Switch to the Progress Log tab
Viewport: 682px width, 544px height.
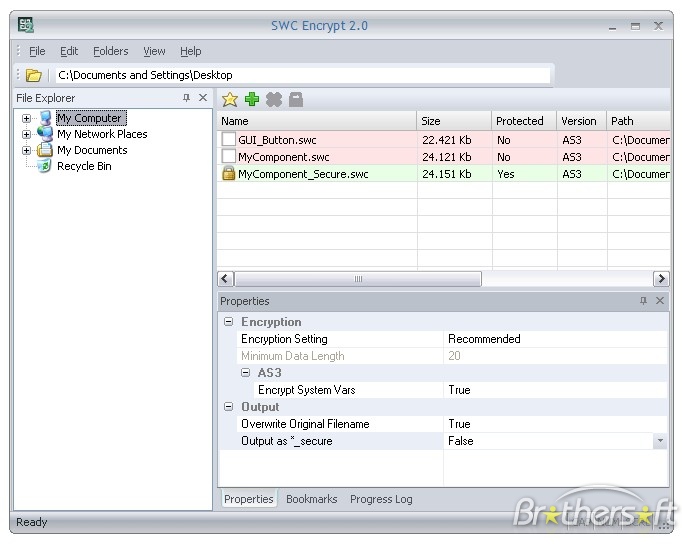[x=380, y=499]
